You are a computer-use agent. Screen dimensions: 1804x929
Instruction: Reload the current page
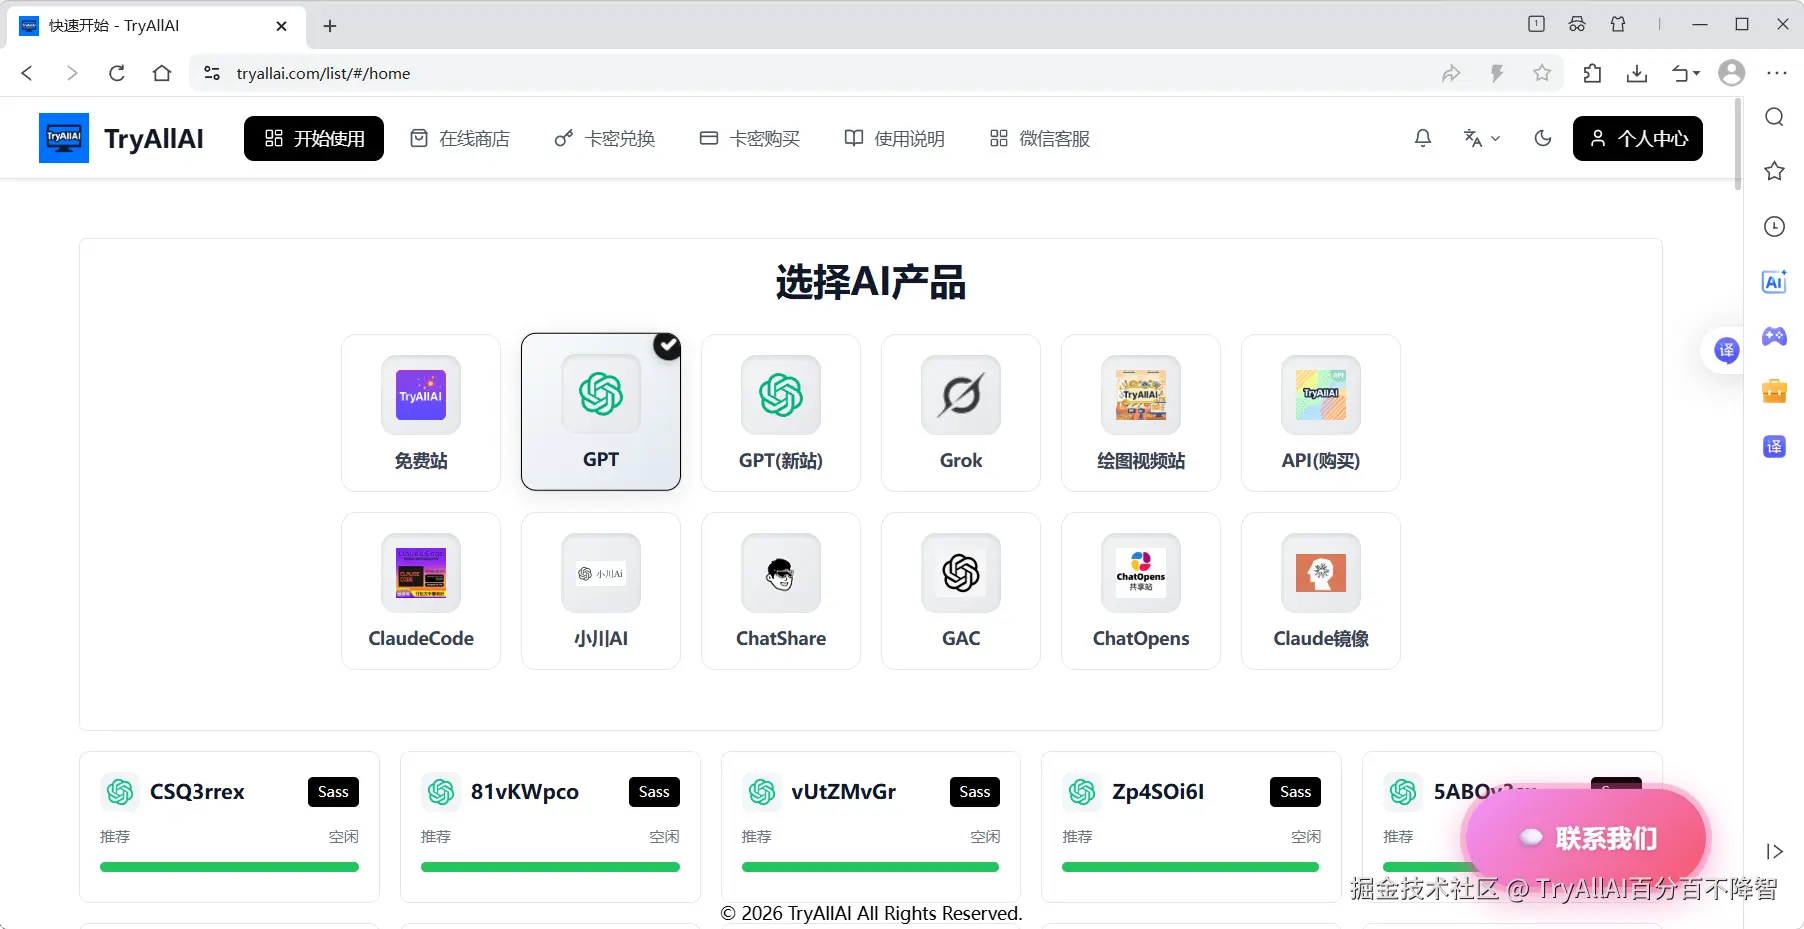pyautogui.click(x=117, y=73)
